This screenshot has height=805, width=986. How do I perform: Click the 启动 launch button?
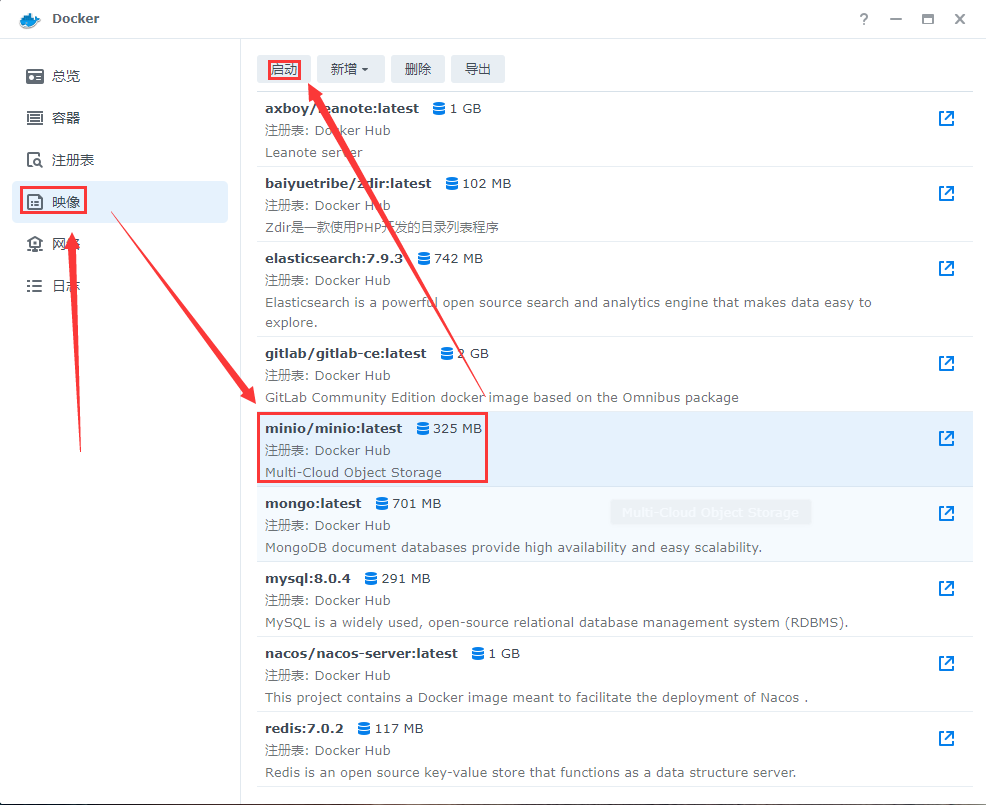(x=283, y=69)
